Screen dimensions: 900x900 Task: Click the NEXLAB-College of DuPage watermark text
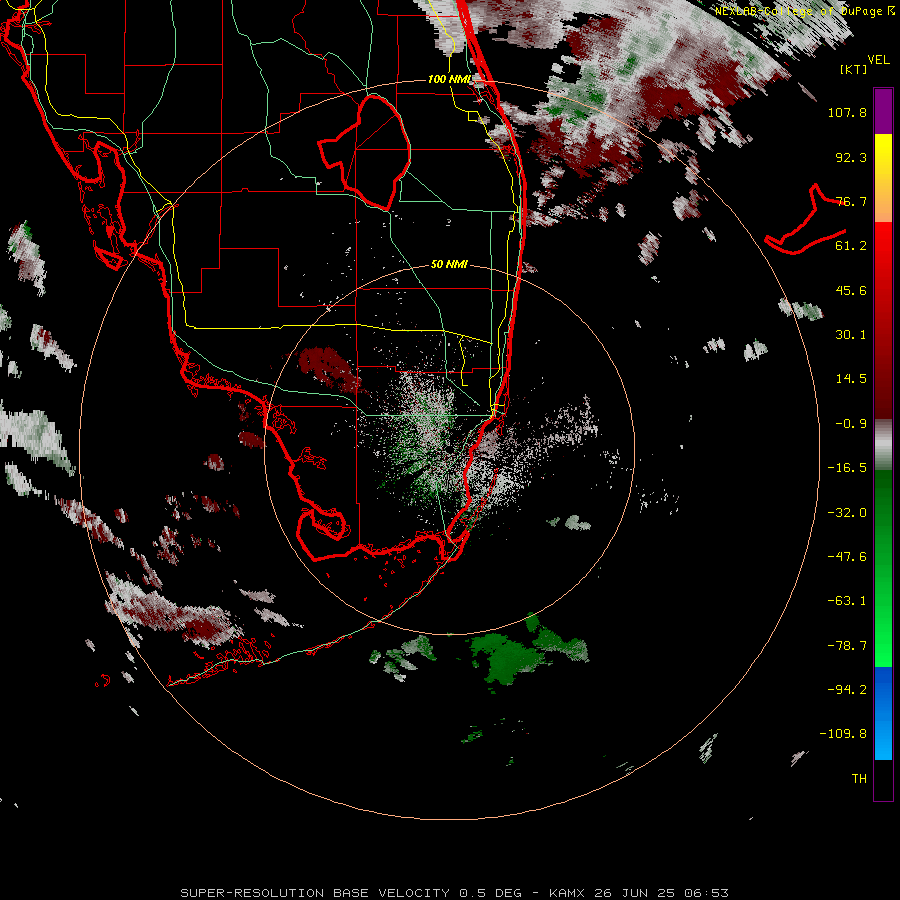pyautogui.click(x=804, y=11)
